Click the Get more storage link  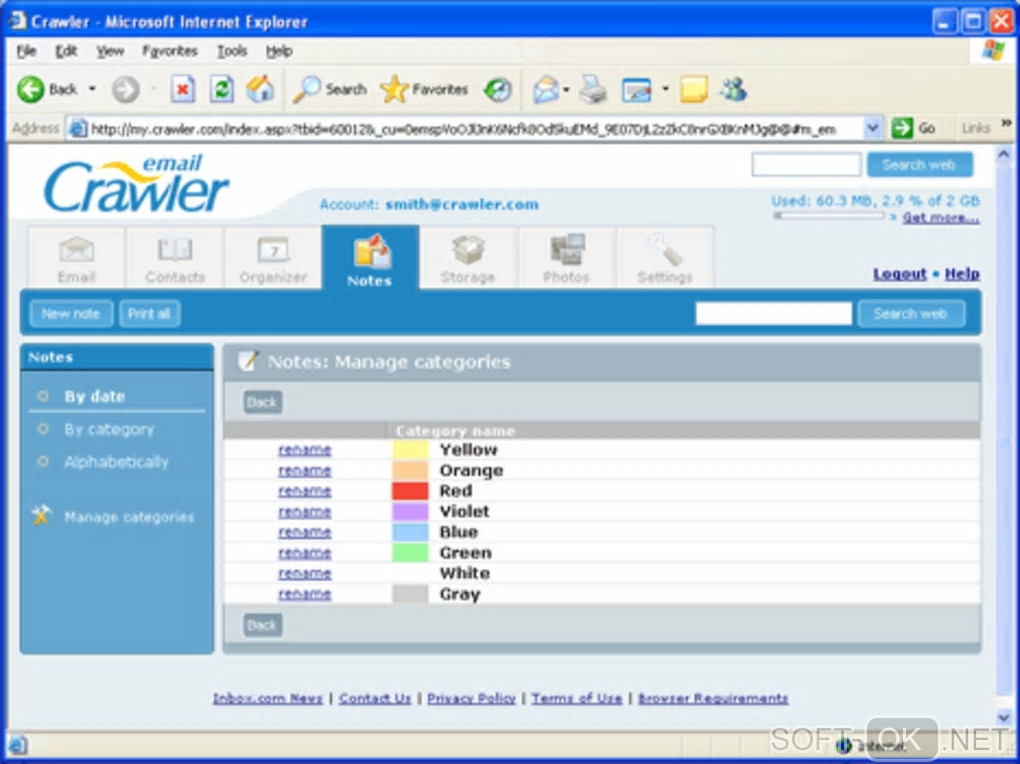(941, 217)
